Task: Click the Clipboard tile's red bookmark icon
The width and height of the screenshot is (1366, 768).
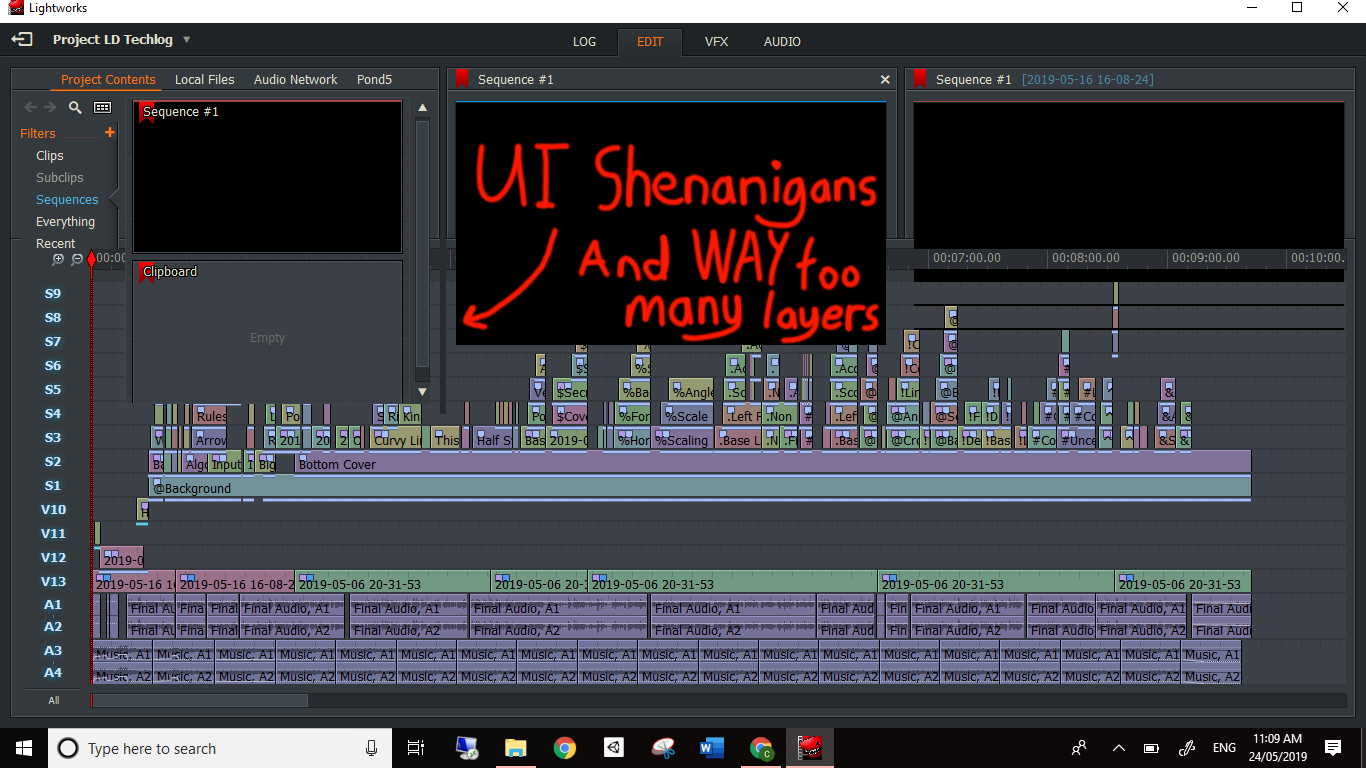Action: coord(146,271)
